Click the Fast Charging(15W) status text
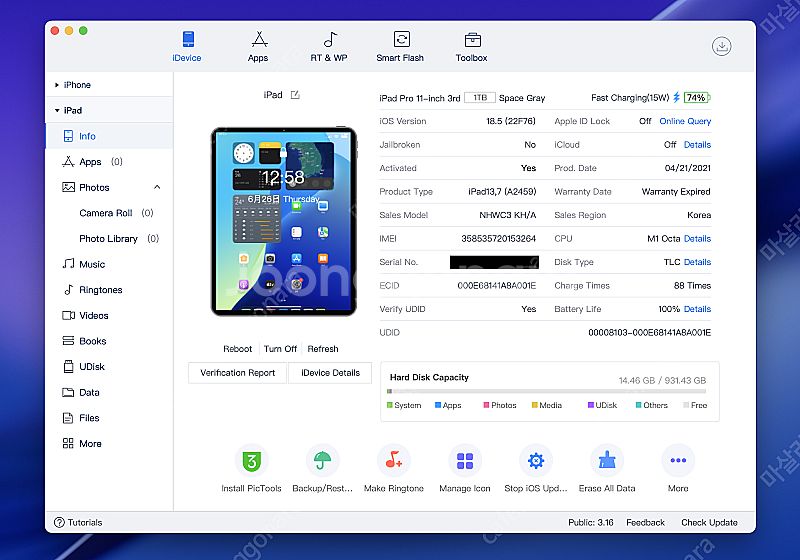The image size is (800, 560). pyautogui.click(x=630, y=97)
